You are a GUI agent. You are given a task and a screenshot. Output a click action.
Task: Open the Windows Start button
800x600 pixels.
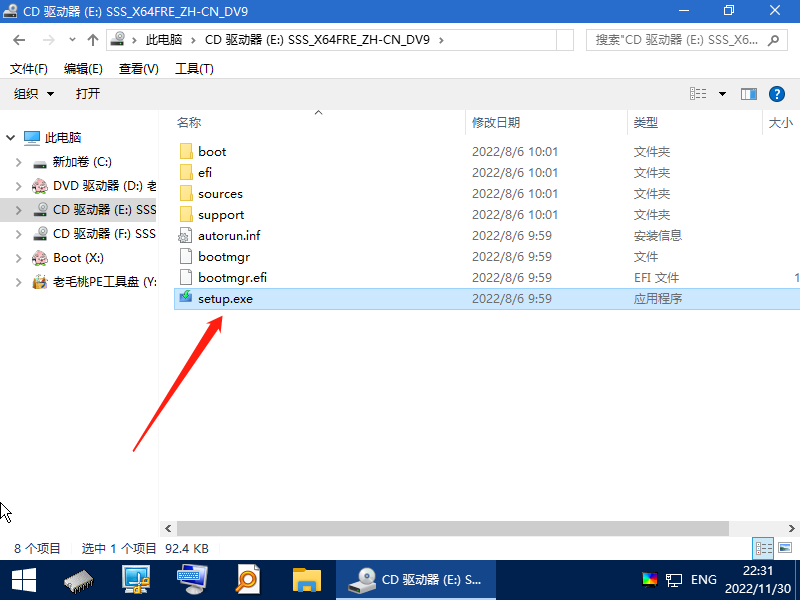tap(23, 580)
